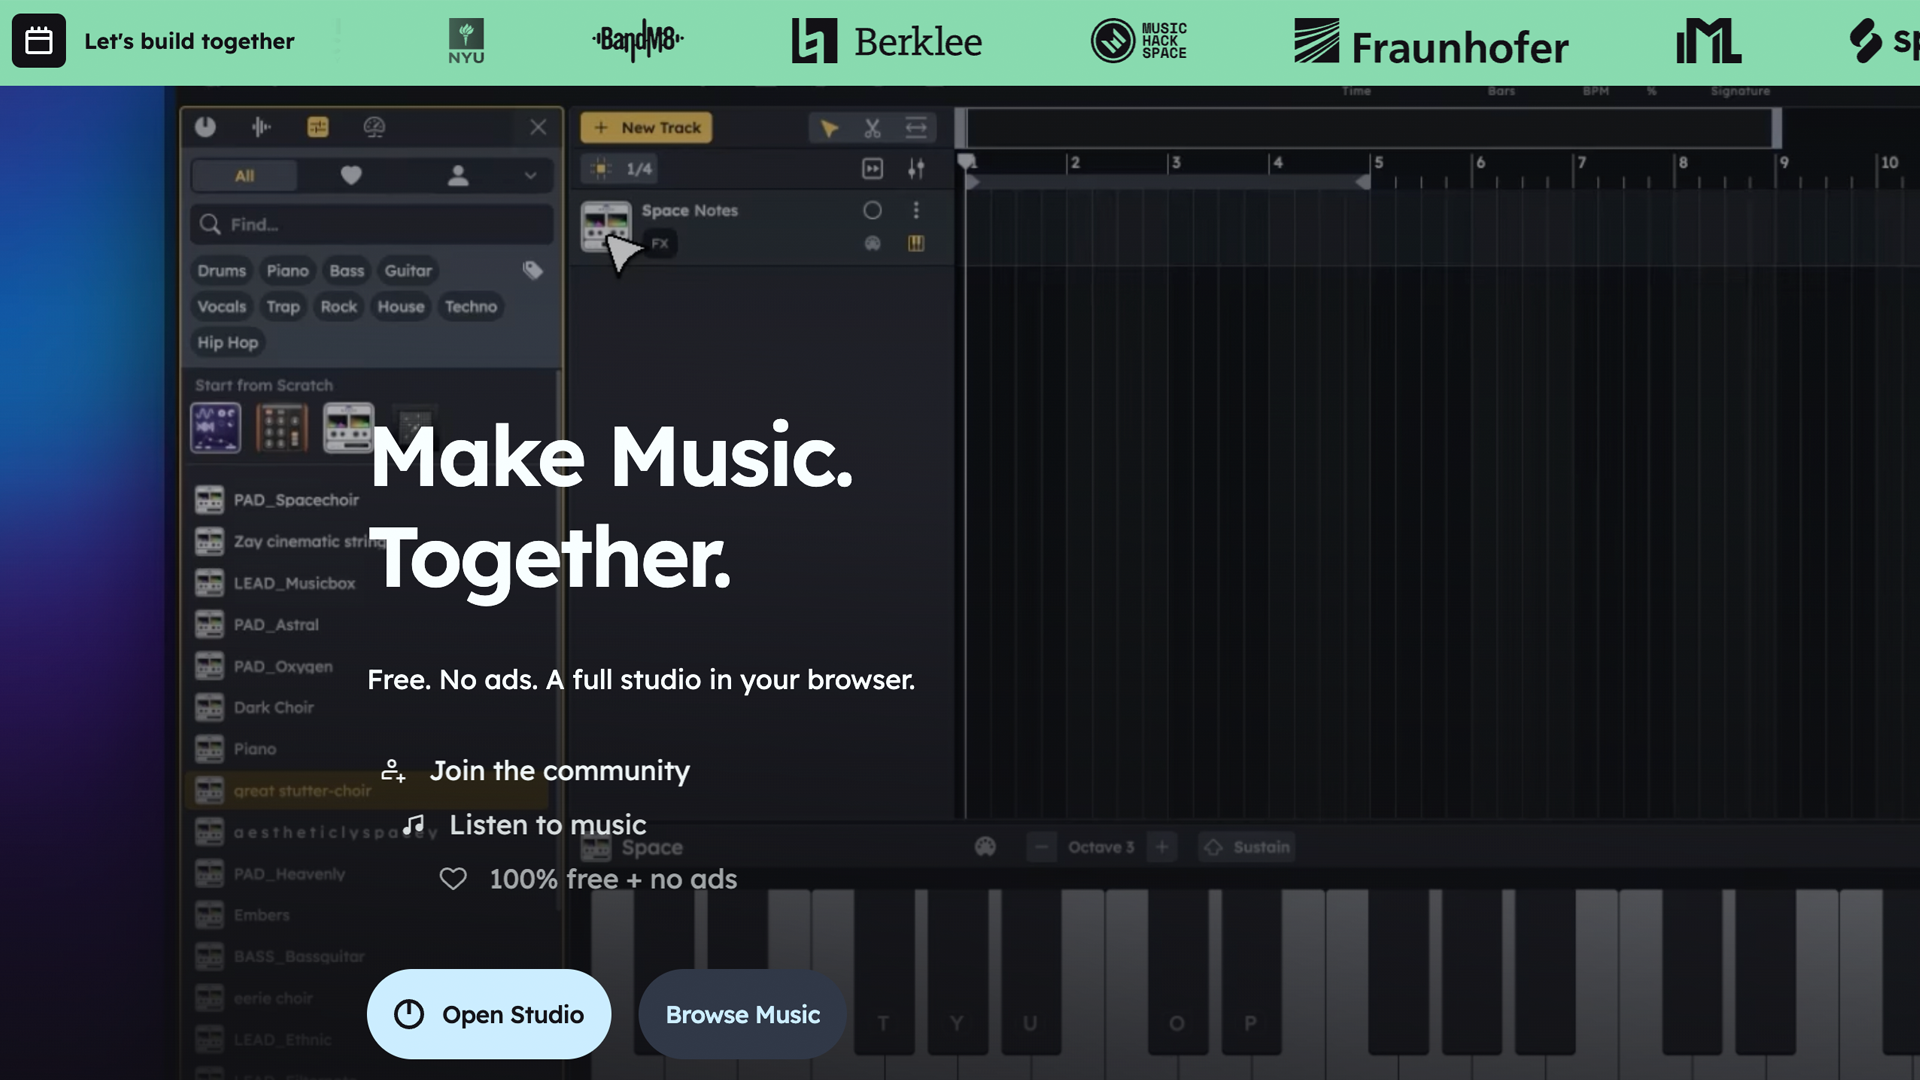Viewport: 1920px width, 1080px height.
Task: Toggle headphones solo on Space Notes
Action: point(873,243)
